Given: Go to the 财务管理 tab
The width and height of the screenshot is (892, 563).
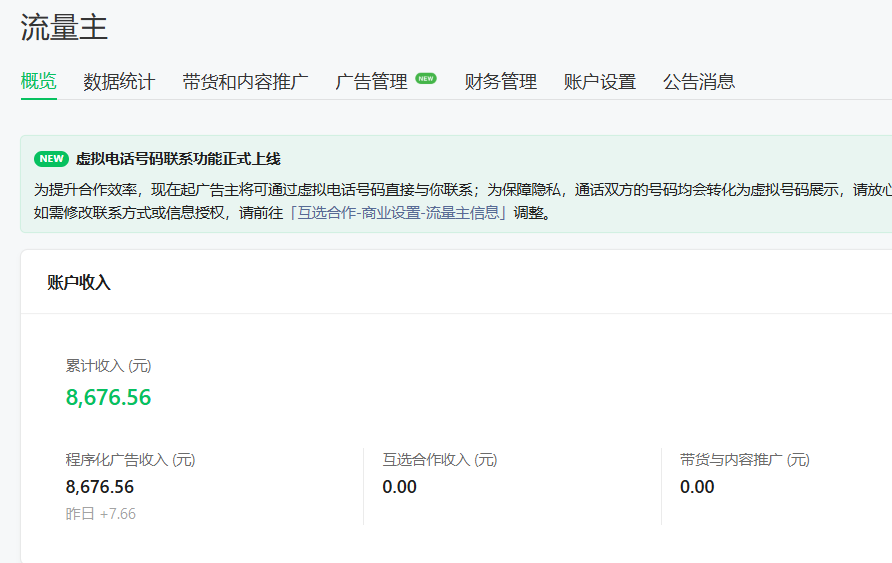Looking at the screenshot, I should 501,81.
